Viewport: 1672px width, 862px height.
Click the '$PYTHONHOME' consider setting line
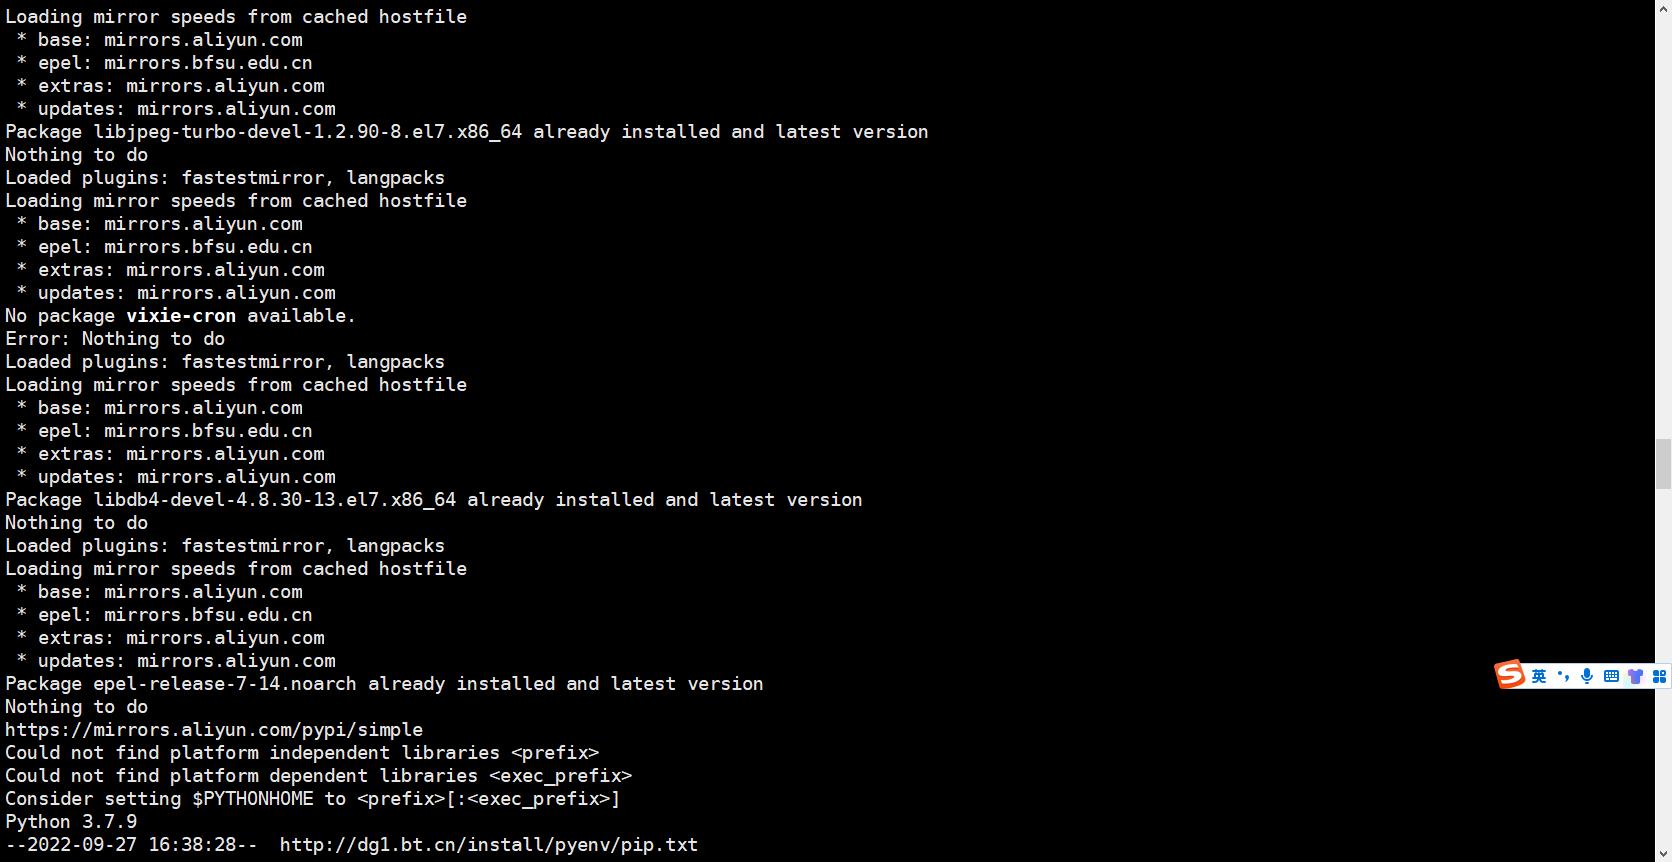313,799
